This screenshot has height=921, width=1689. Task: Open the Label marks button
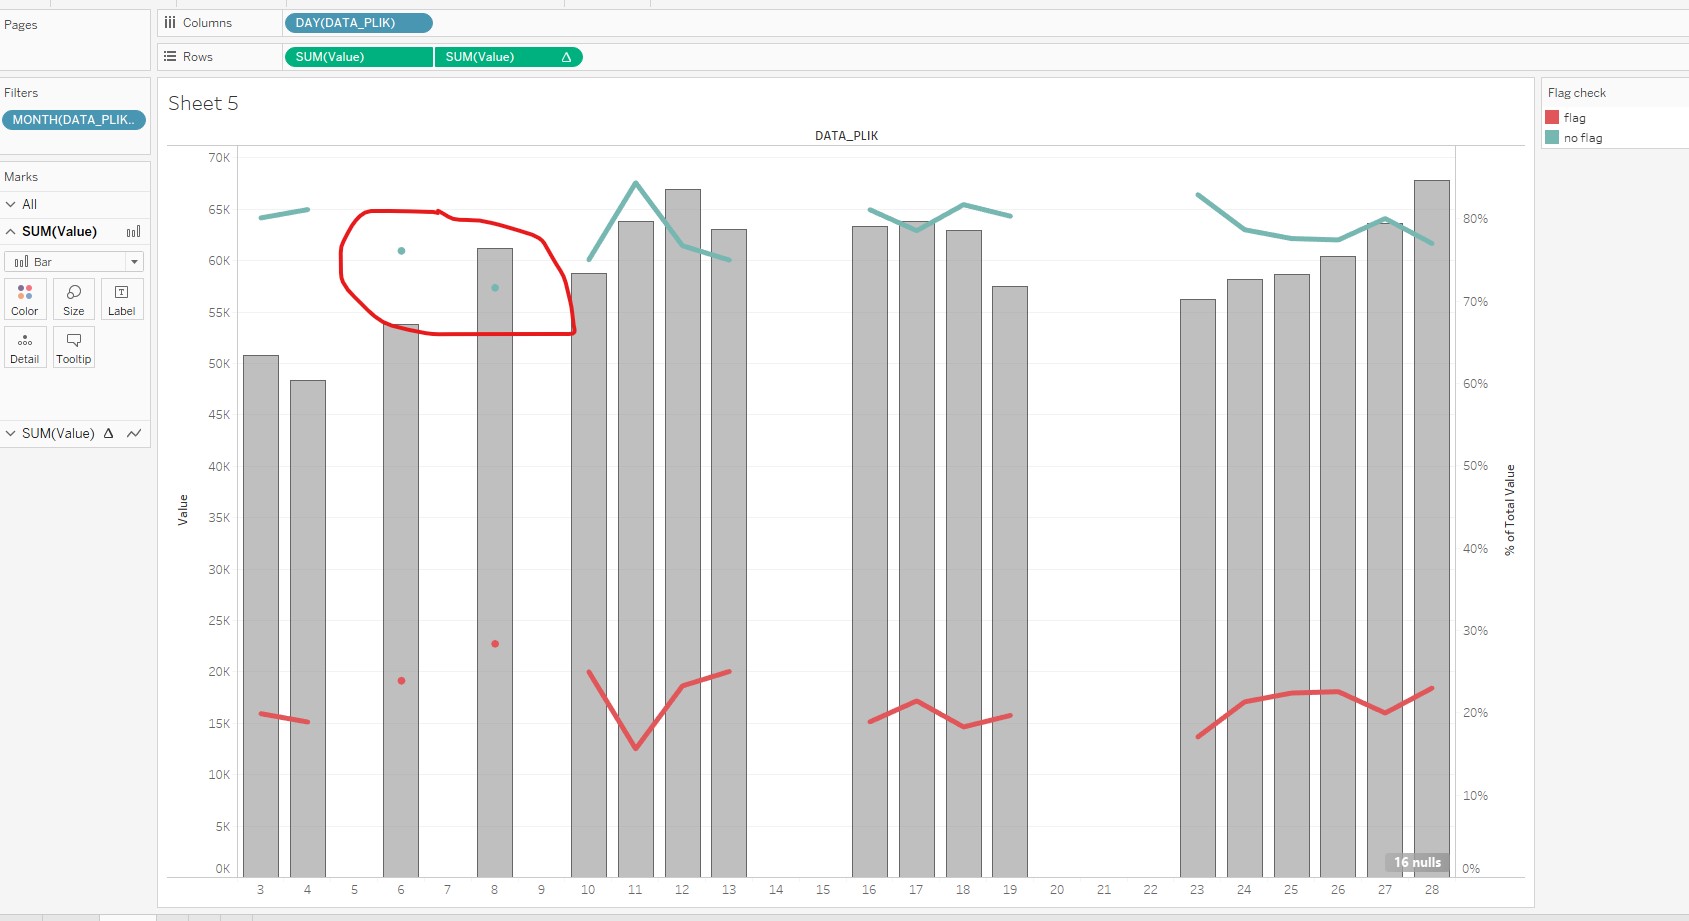[122, 299]
